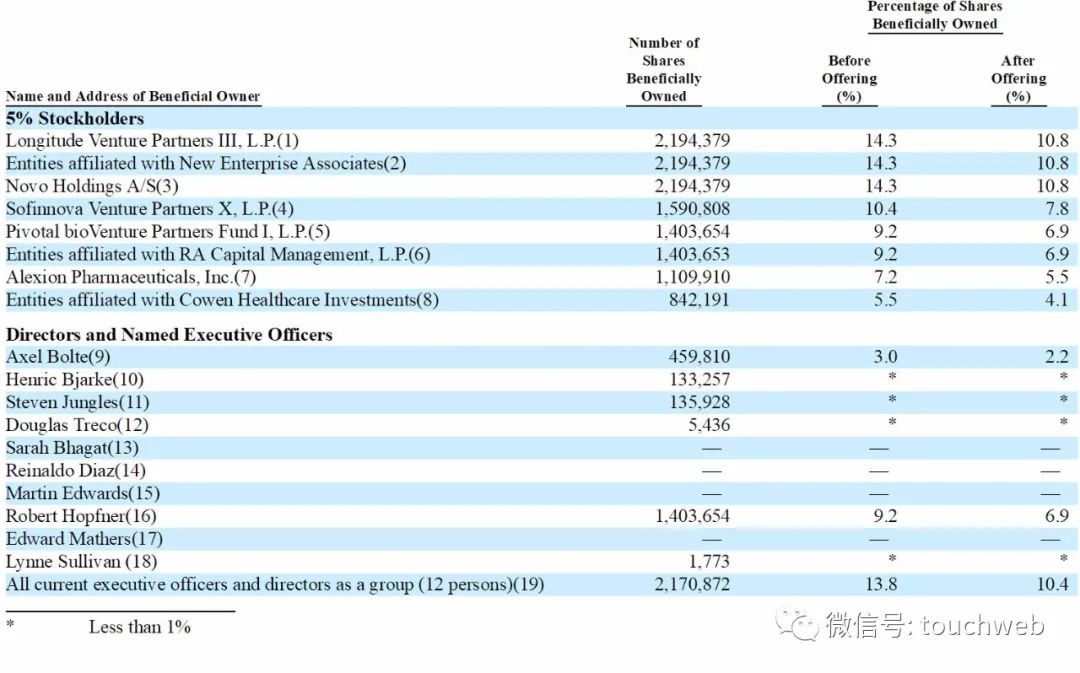The height and width of the screenshot is (673, 1080).
Task: Click the share count 1,590,808 for Sofinnova
Action: click(692, 209)
